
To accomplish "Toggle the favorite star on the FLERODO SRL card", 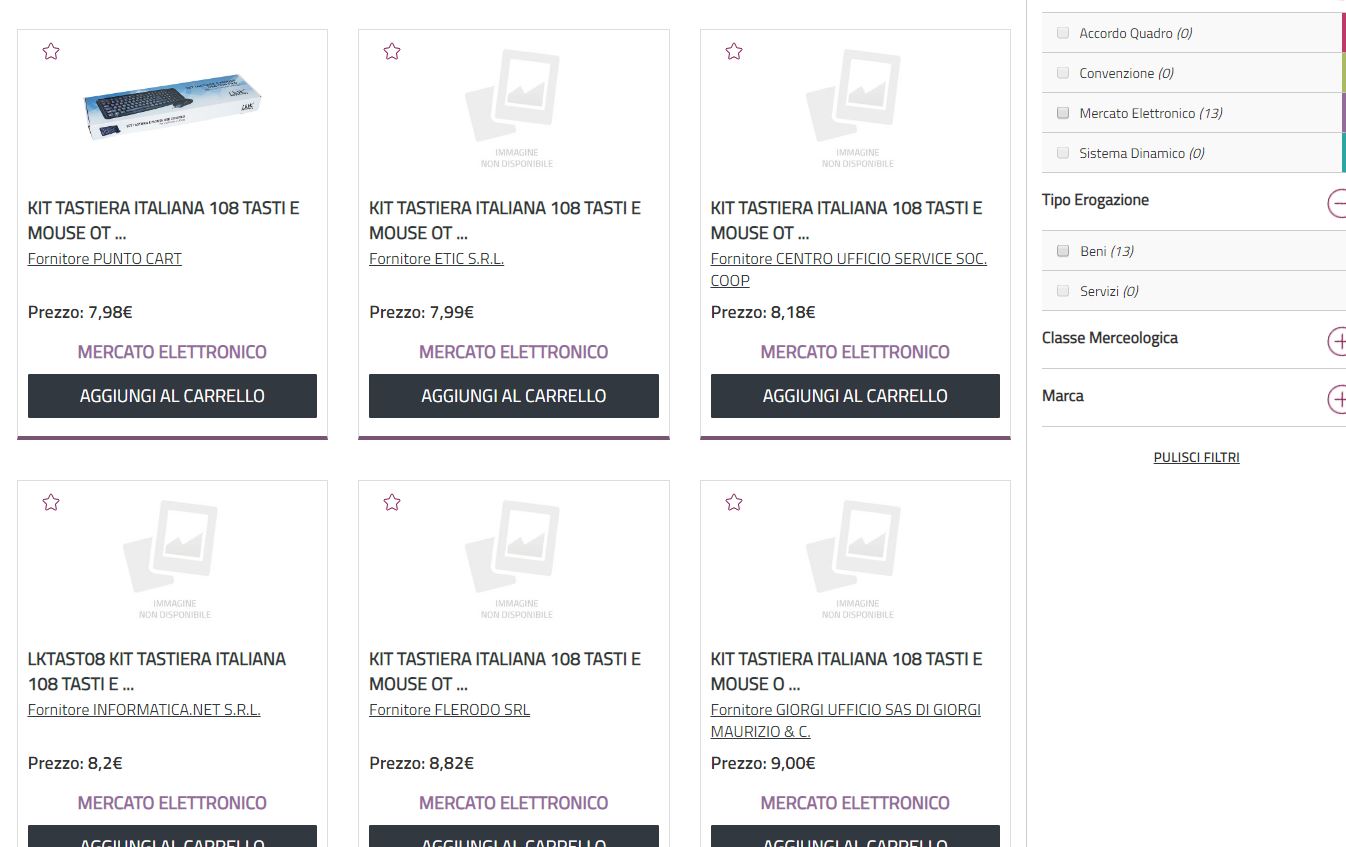I will 392,502.
